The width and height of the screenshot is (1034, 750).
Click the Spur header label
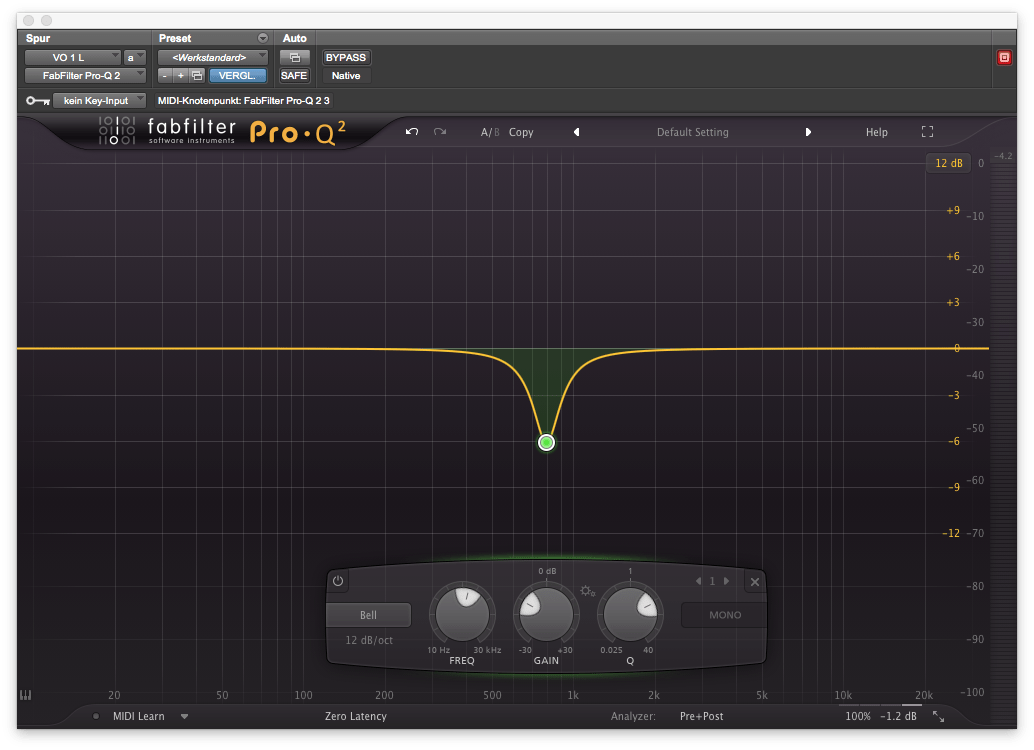[x=38, y=38]
